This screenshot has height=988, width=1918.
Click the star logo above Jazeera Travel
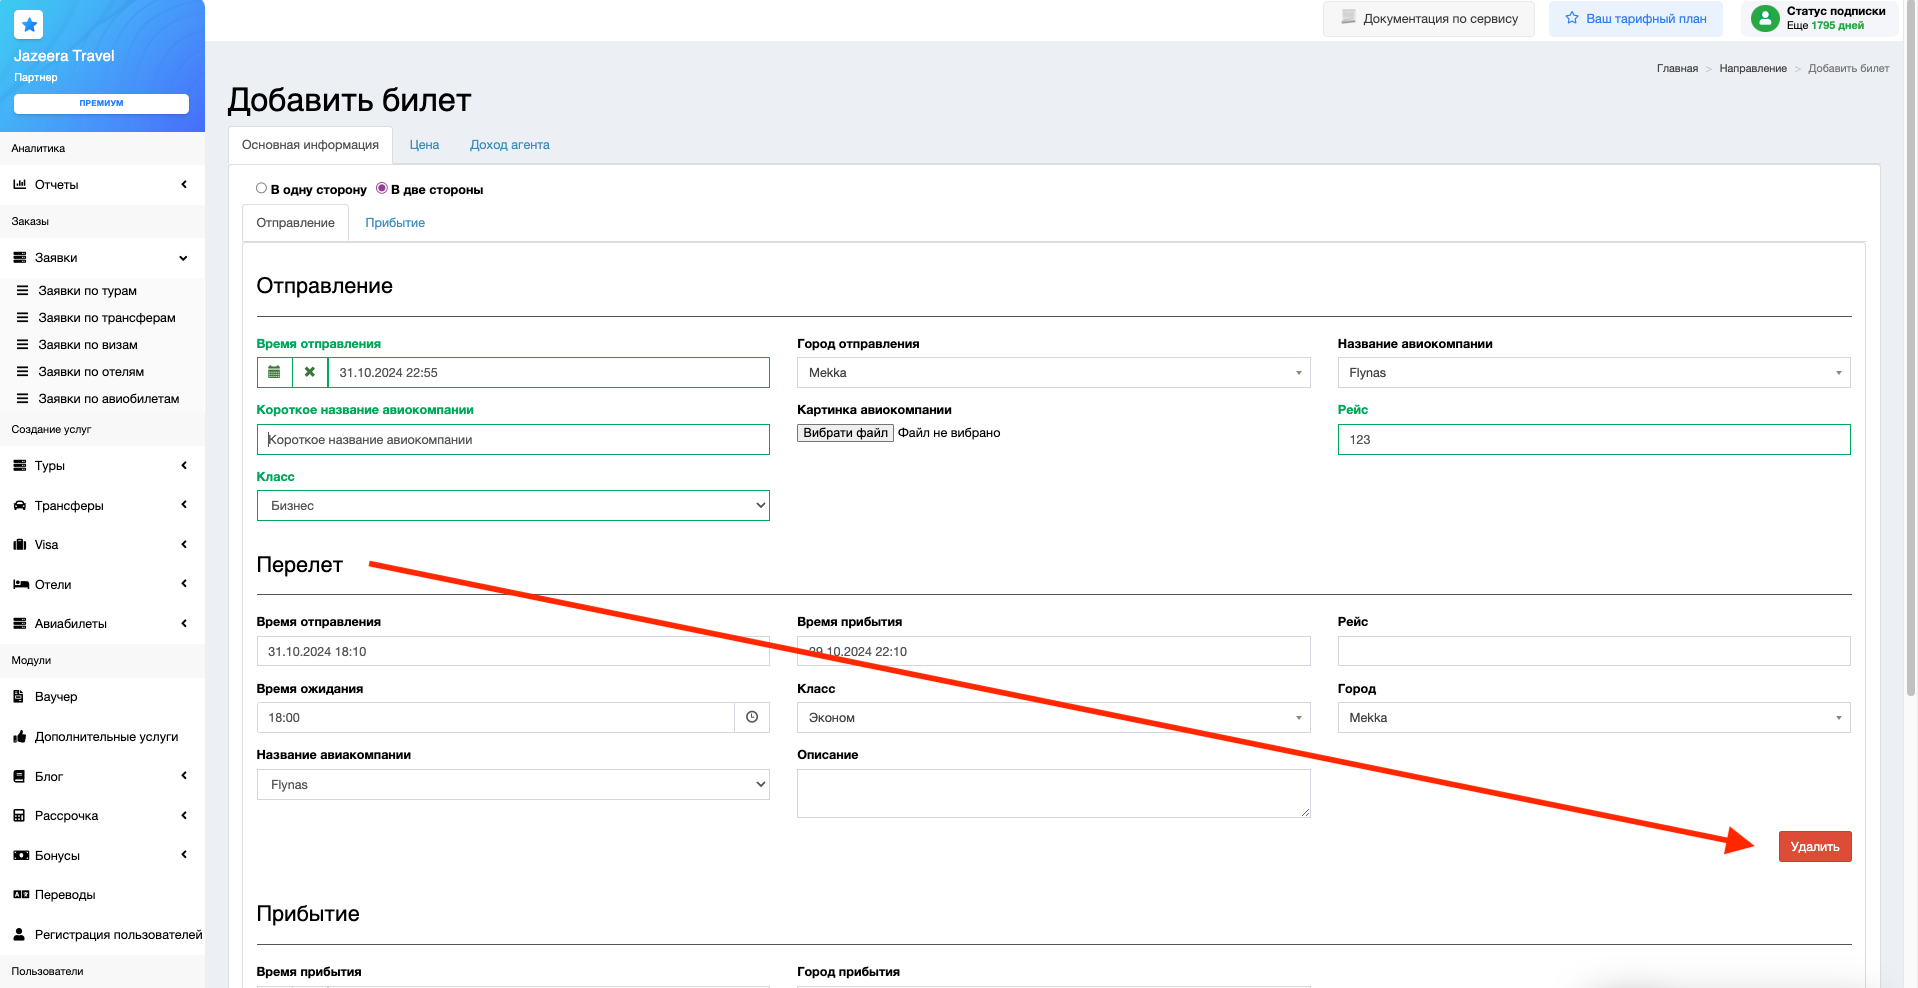point(29,24)
